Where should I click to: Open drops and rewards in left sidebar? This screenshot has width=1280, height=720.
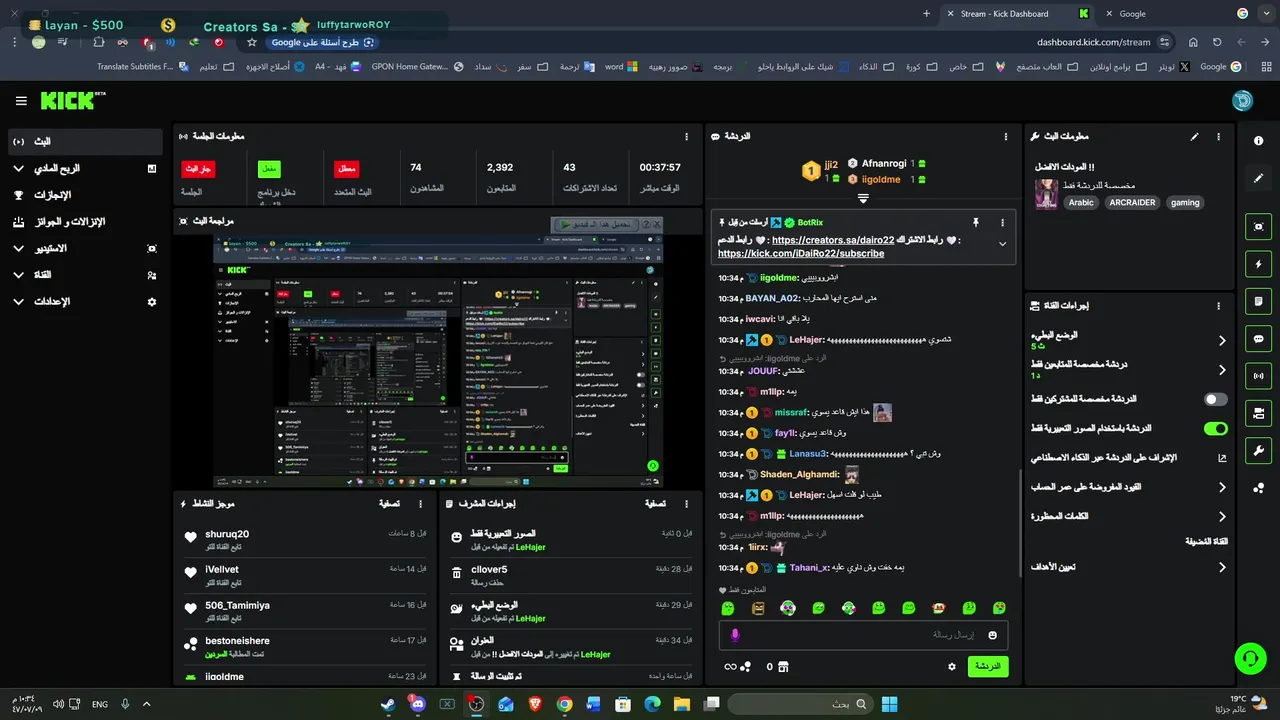click(x=85, y=222)
